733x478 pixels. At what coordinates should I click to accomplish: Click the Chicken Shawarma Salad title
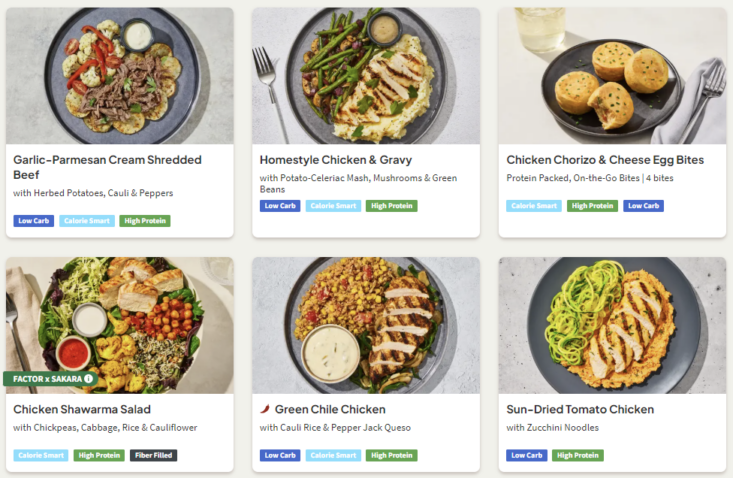coord(82,409)
